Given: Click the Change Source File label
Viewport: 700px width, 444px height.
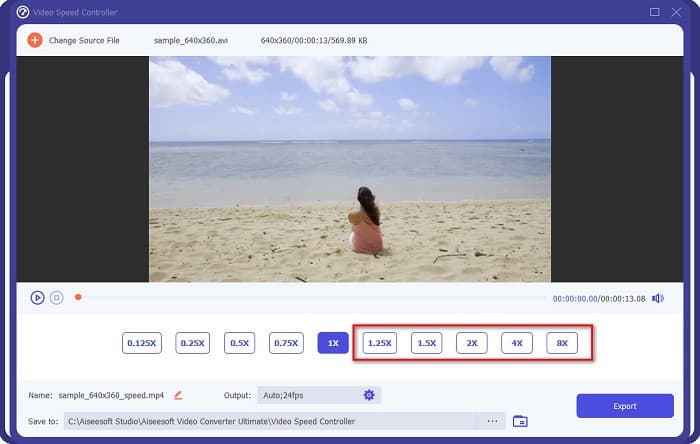Looking at the screenshot, I should click(x=84, y=40).
